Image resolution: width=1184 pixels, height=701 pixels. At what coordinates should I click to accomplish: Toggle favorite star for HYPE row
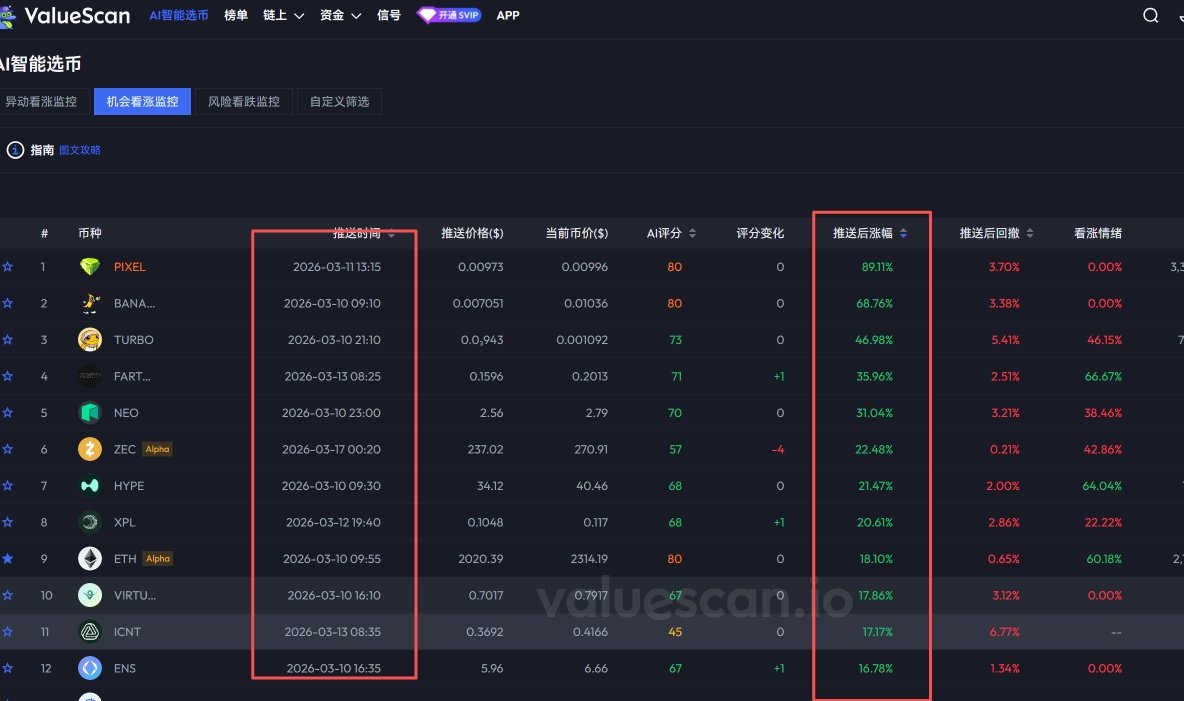[8, 486]
